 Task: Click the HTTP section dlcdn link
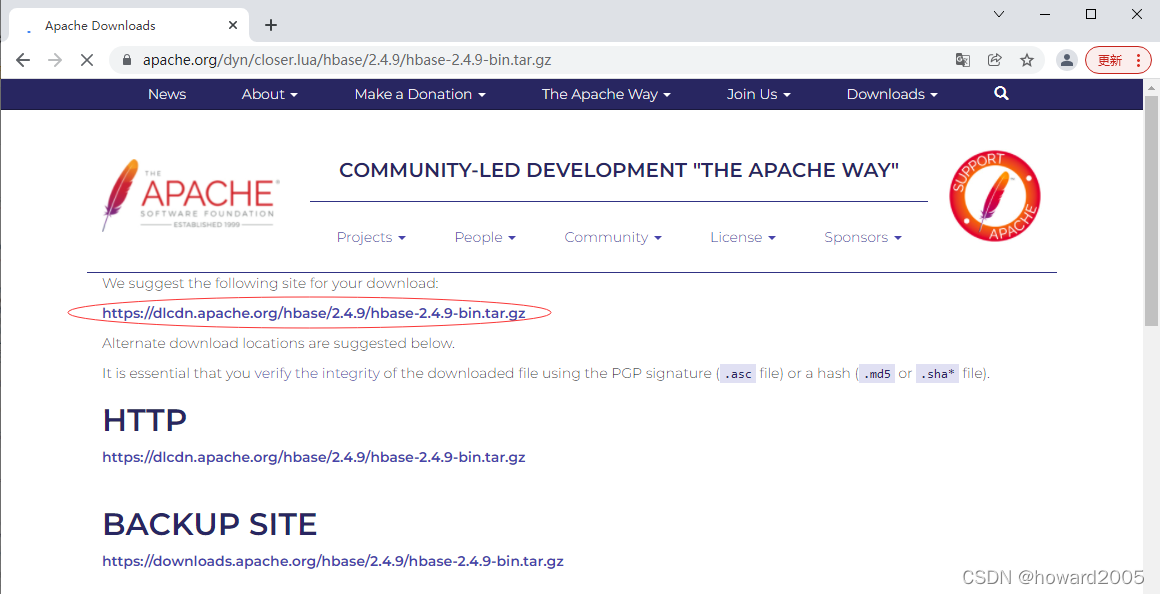coord(314,457)
